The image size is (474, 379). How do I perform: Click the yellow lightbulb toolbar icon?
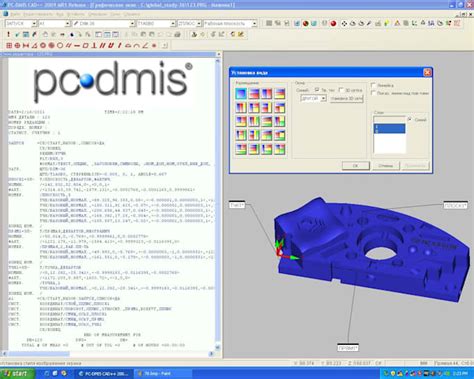pos(386,23)
